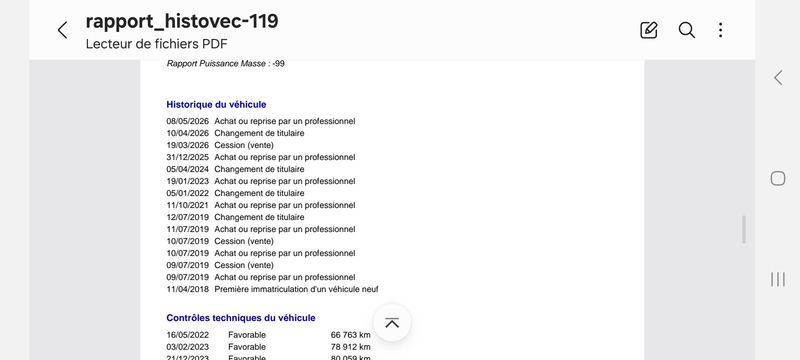Tap the Android back navigation chevron

click(x=778, y=78)
